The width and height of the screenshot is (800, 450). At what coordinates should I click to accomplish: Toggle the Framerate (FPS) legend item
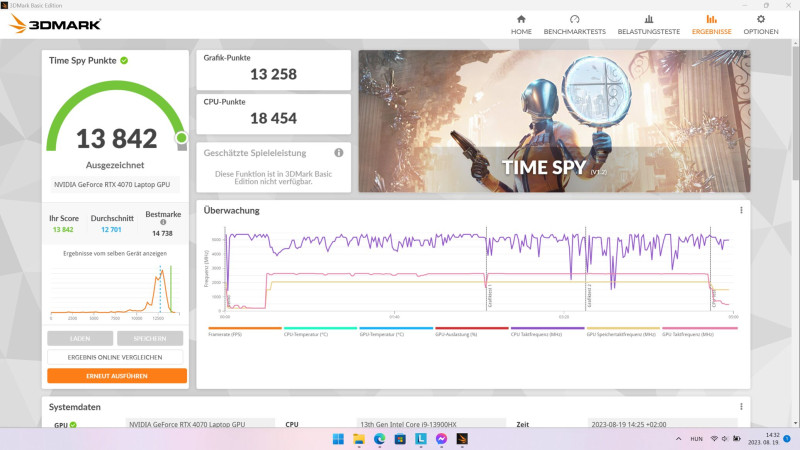coord(244,332)
